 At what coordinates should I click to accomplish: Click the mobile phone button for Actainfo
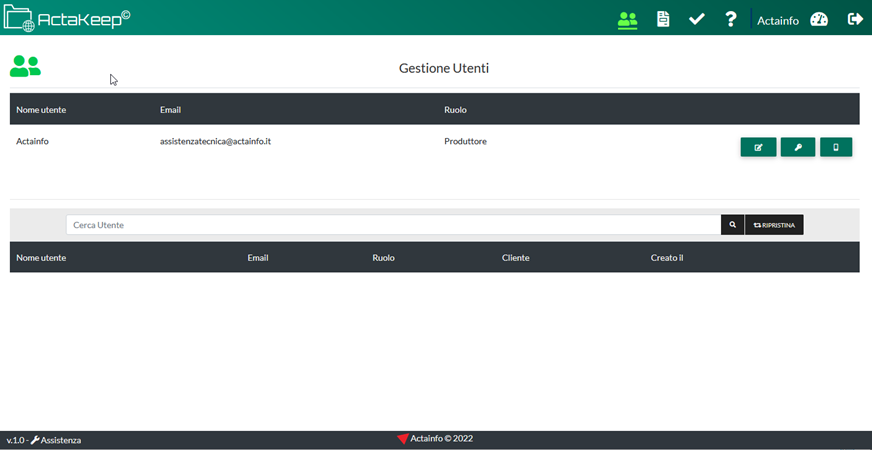pyautogui.click(x=836, y=148)
